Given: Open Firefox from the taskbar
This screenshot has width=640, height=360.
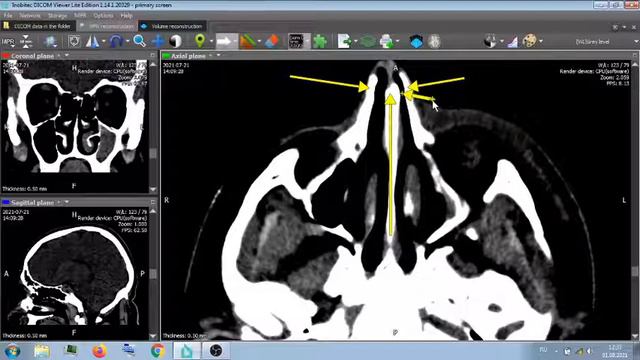Looking at the screenshot, I should coord(99,351).
